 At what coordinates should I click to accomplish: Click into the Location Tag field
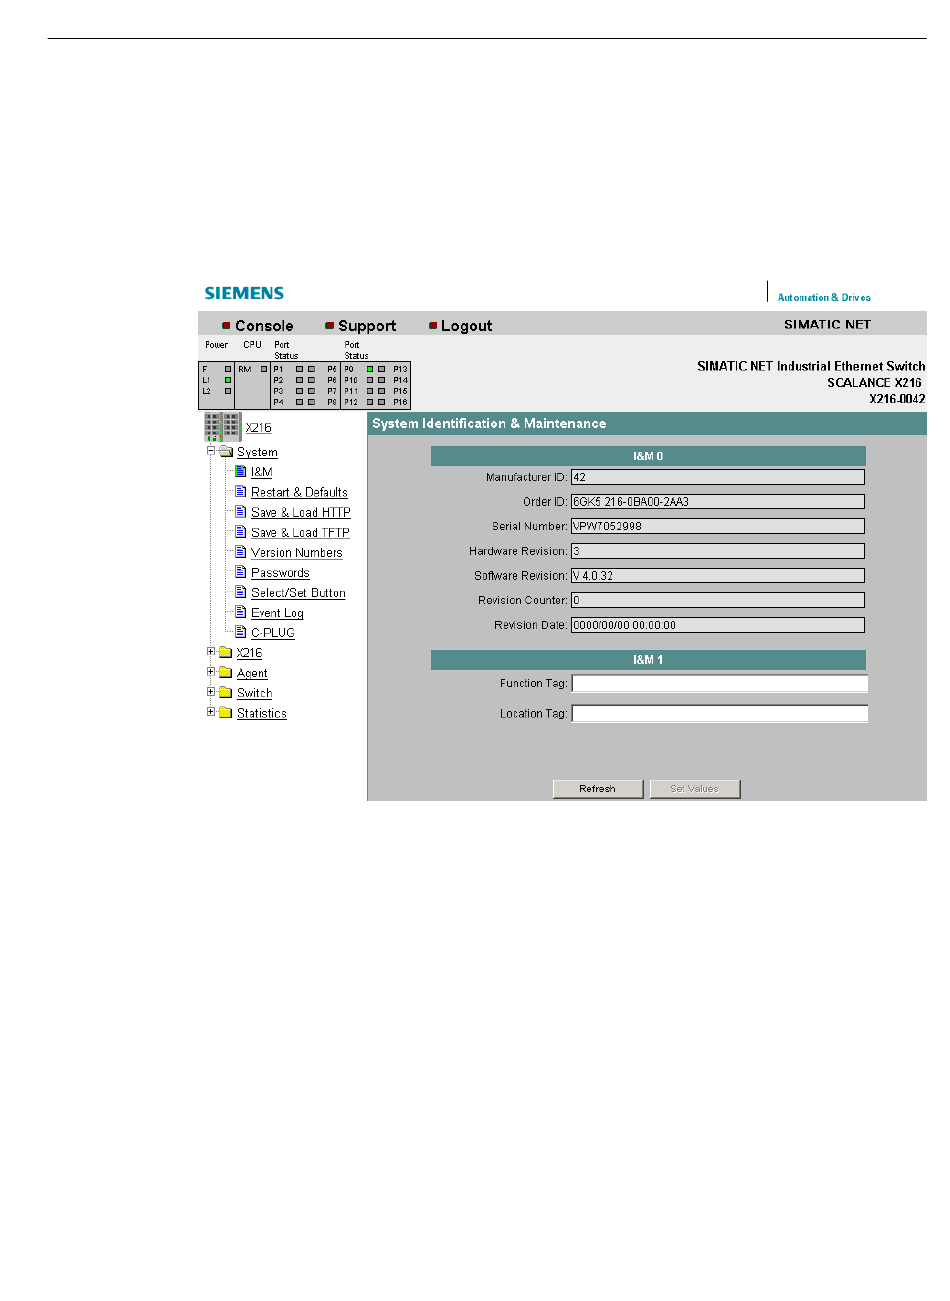[720, 714]
